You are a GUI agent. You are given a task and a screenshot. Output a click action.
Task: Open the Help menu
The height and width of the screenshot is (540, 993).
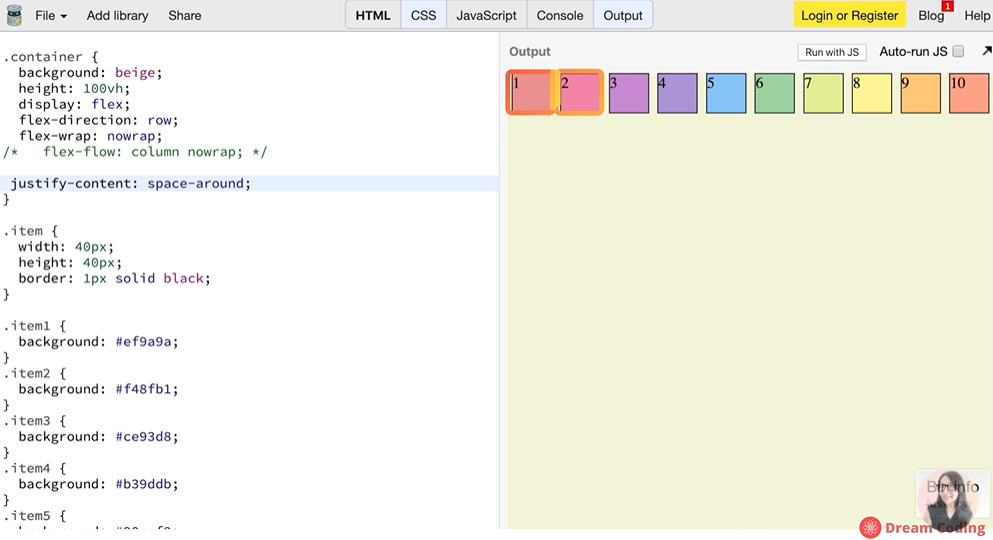977,16
